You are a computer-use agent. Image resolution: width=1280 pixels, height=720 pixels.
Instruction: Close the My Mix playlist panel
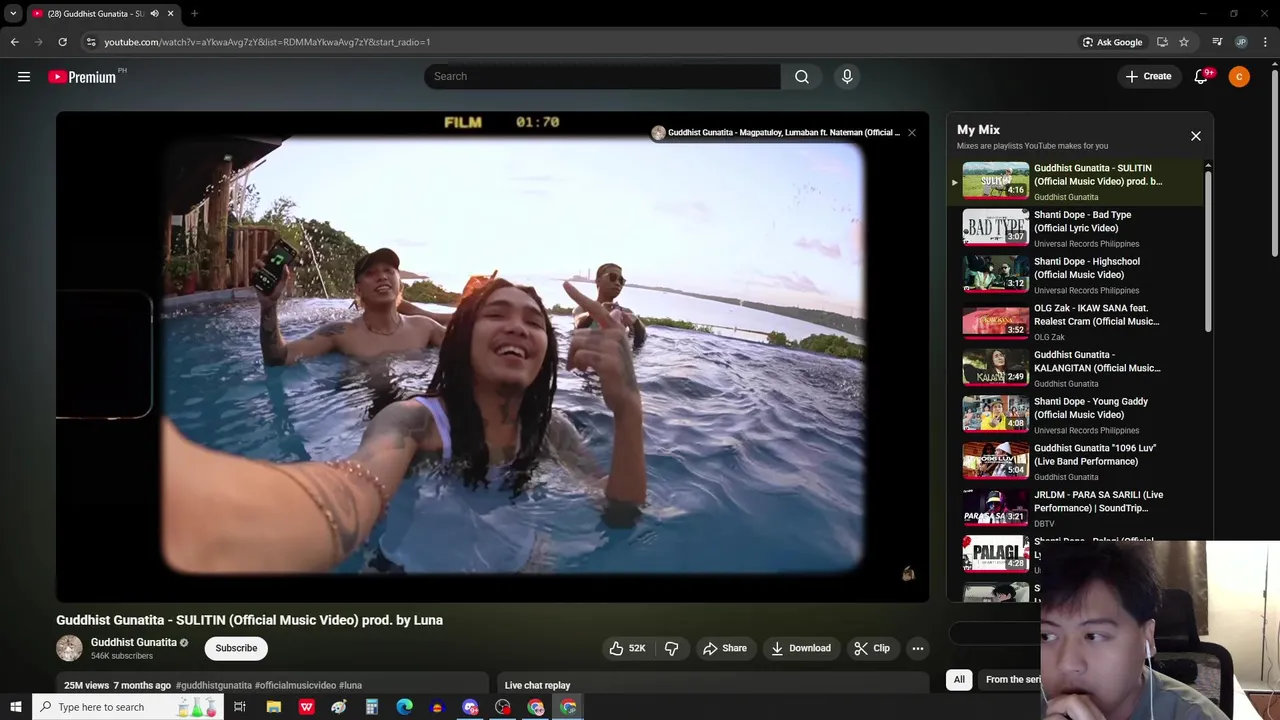pyautogui.click(x=1195, y=136)
